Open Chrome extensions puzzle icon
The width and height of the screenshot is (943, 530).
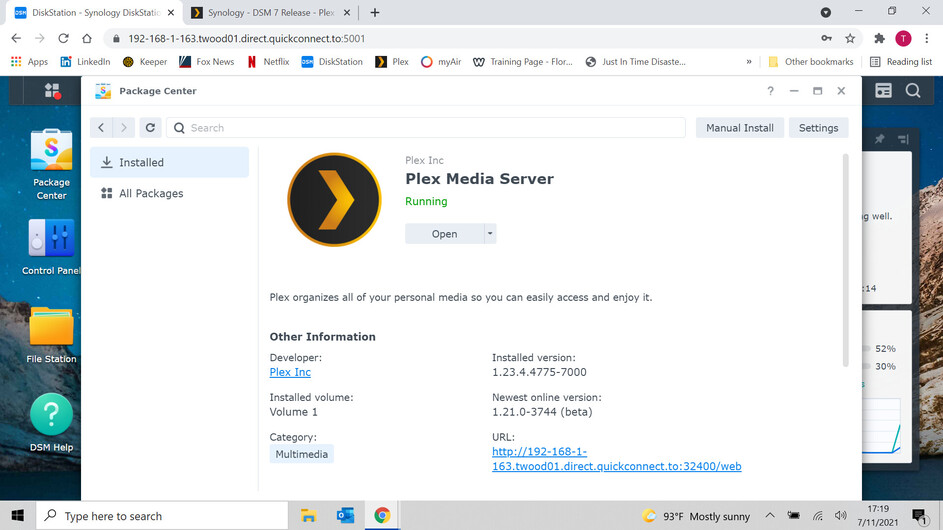point(879,39)
